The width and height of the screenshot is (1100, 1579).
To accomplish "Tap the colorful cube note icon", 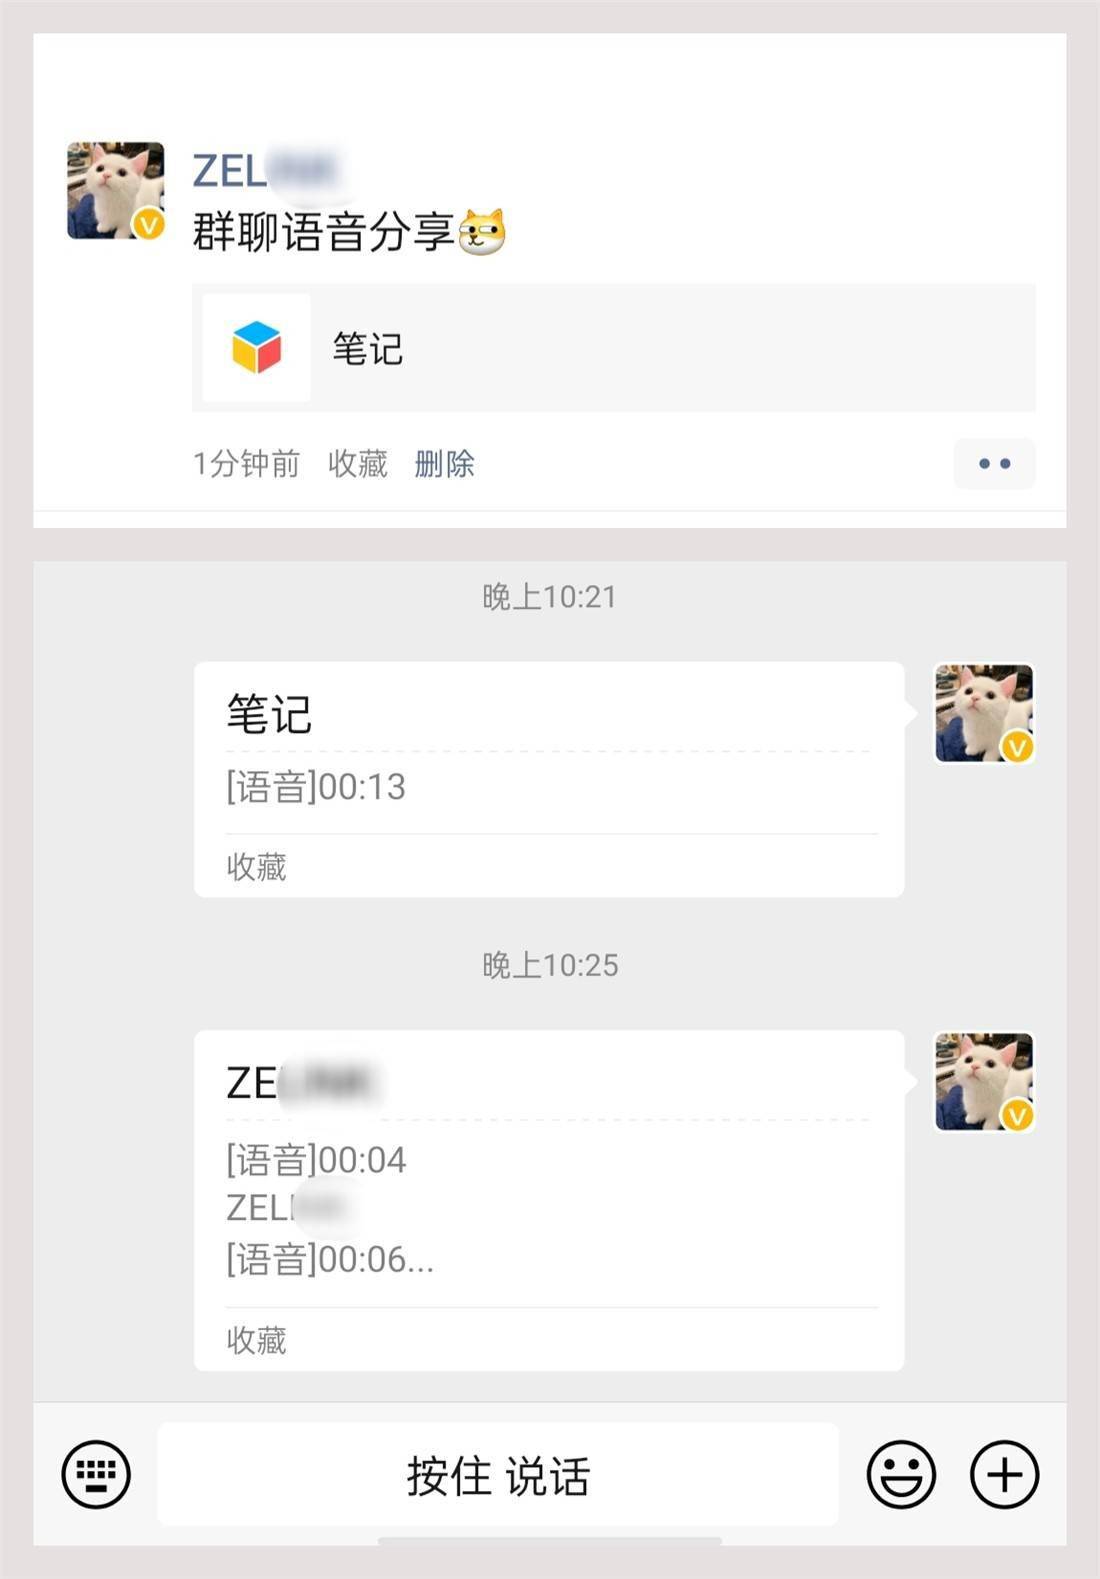I will [256, 348].
